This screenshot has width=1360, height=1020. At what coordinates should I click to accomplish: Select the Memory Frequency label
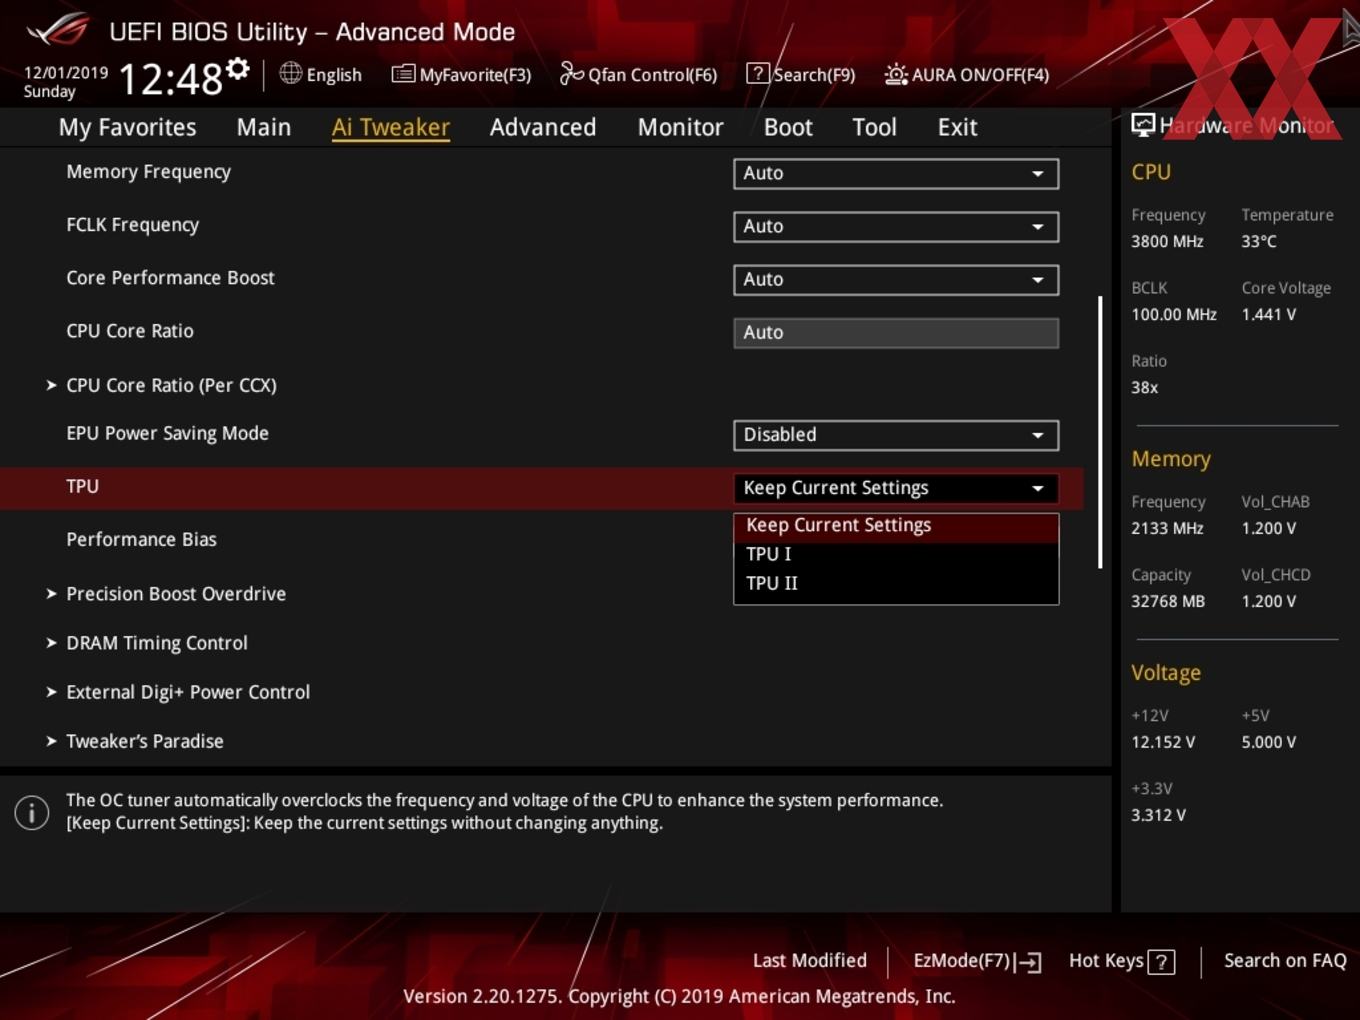coord(148,172)
